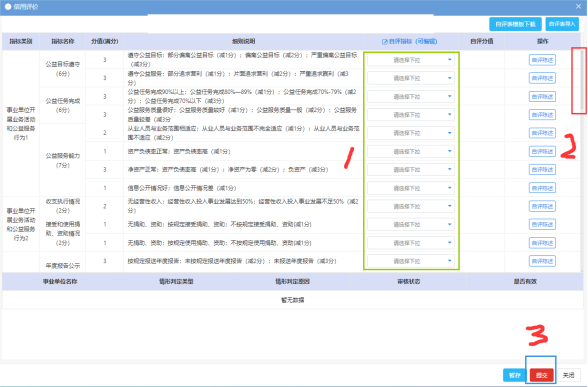Open dropdown for 净资产正常 row
The image size is (588, 387).
pyautogui.click(x=411, y=170)
